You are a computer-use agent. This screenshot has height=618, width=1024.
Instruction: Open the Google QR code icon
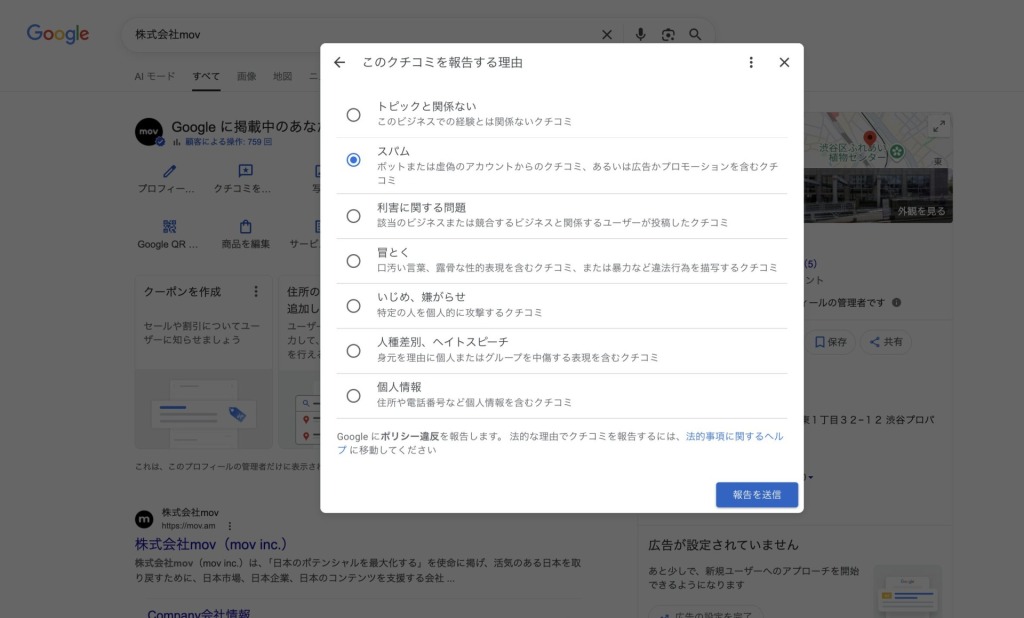(x=168, y=227)
